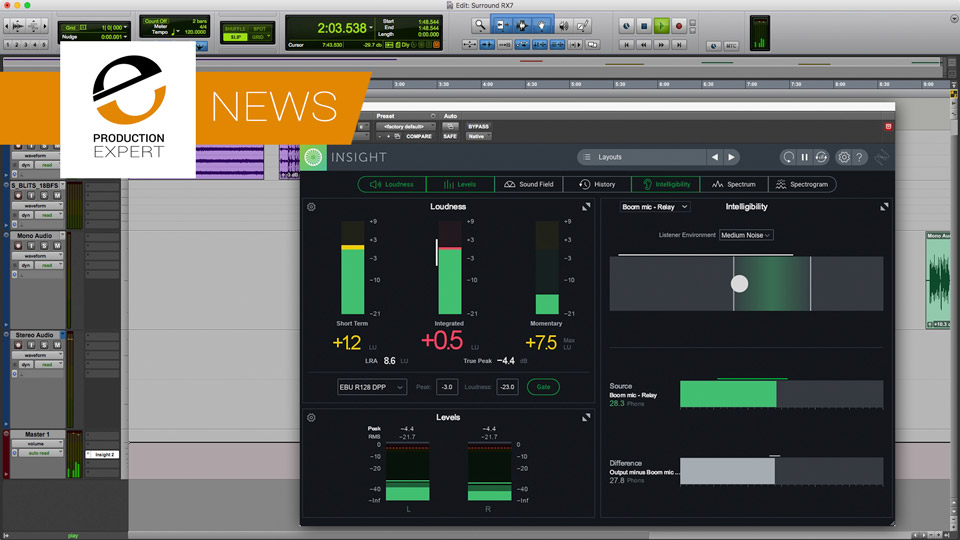This screenshot has height=540, width=960.
Task: Toggle the loudness Gate button
Action: coord(543,387)
